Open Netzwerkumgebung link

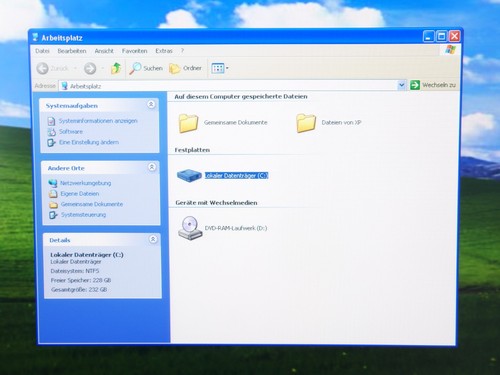tap(85, 183)
